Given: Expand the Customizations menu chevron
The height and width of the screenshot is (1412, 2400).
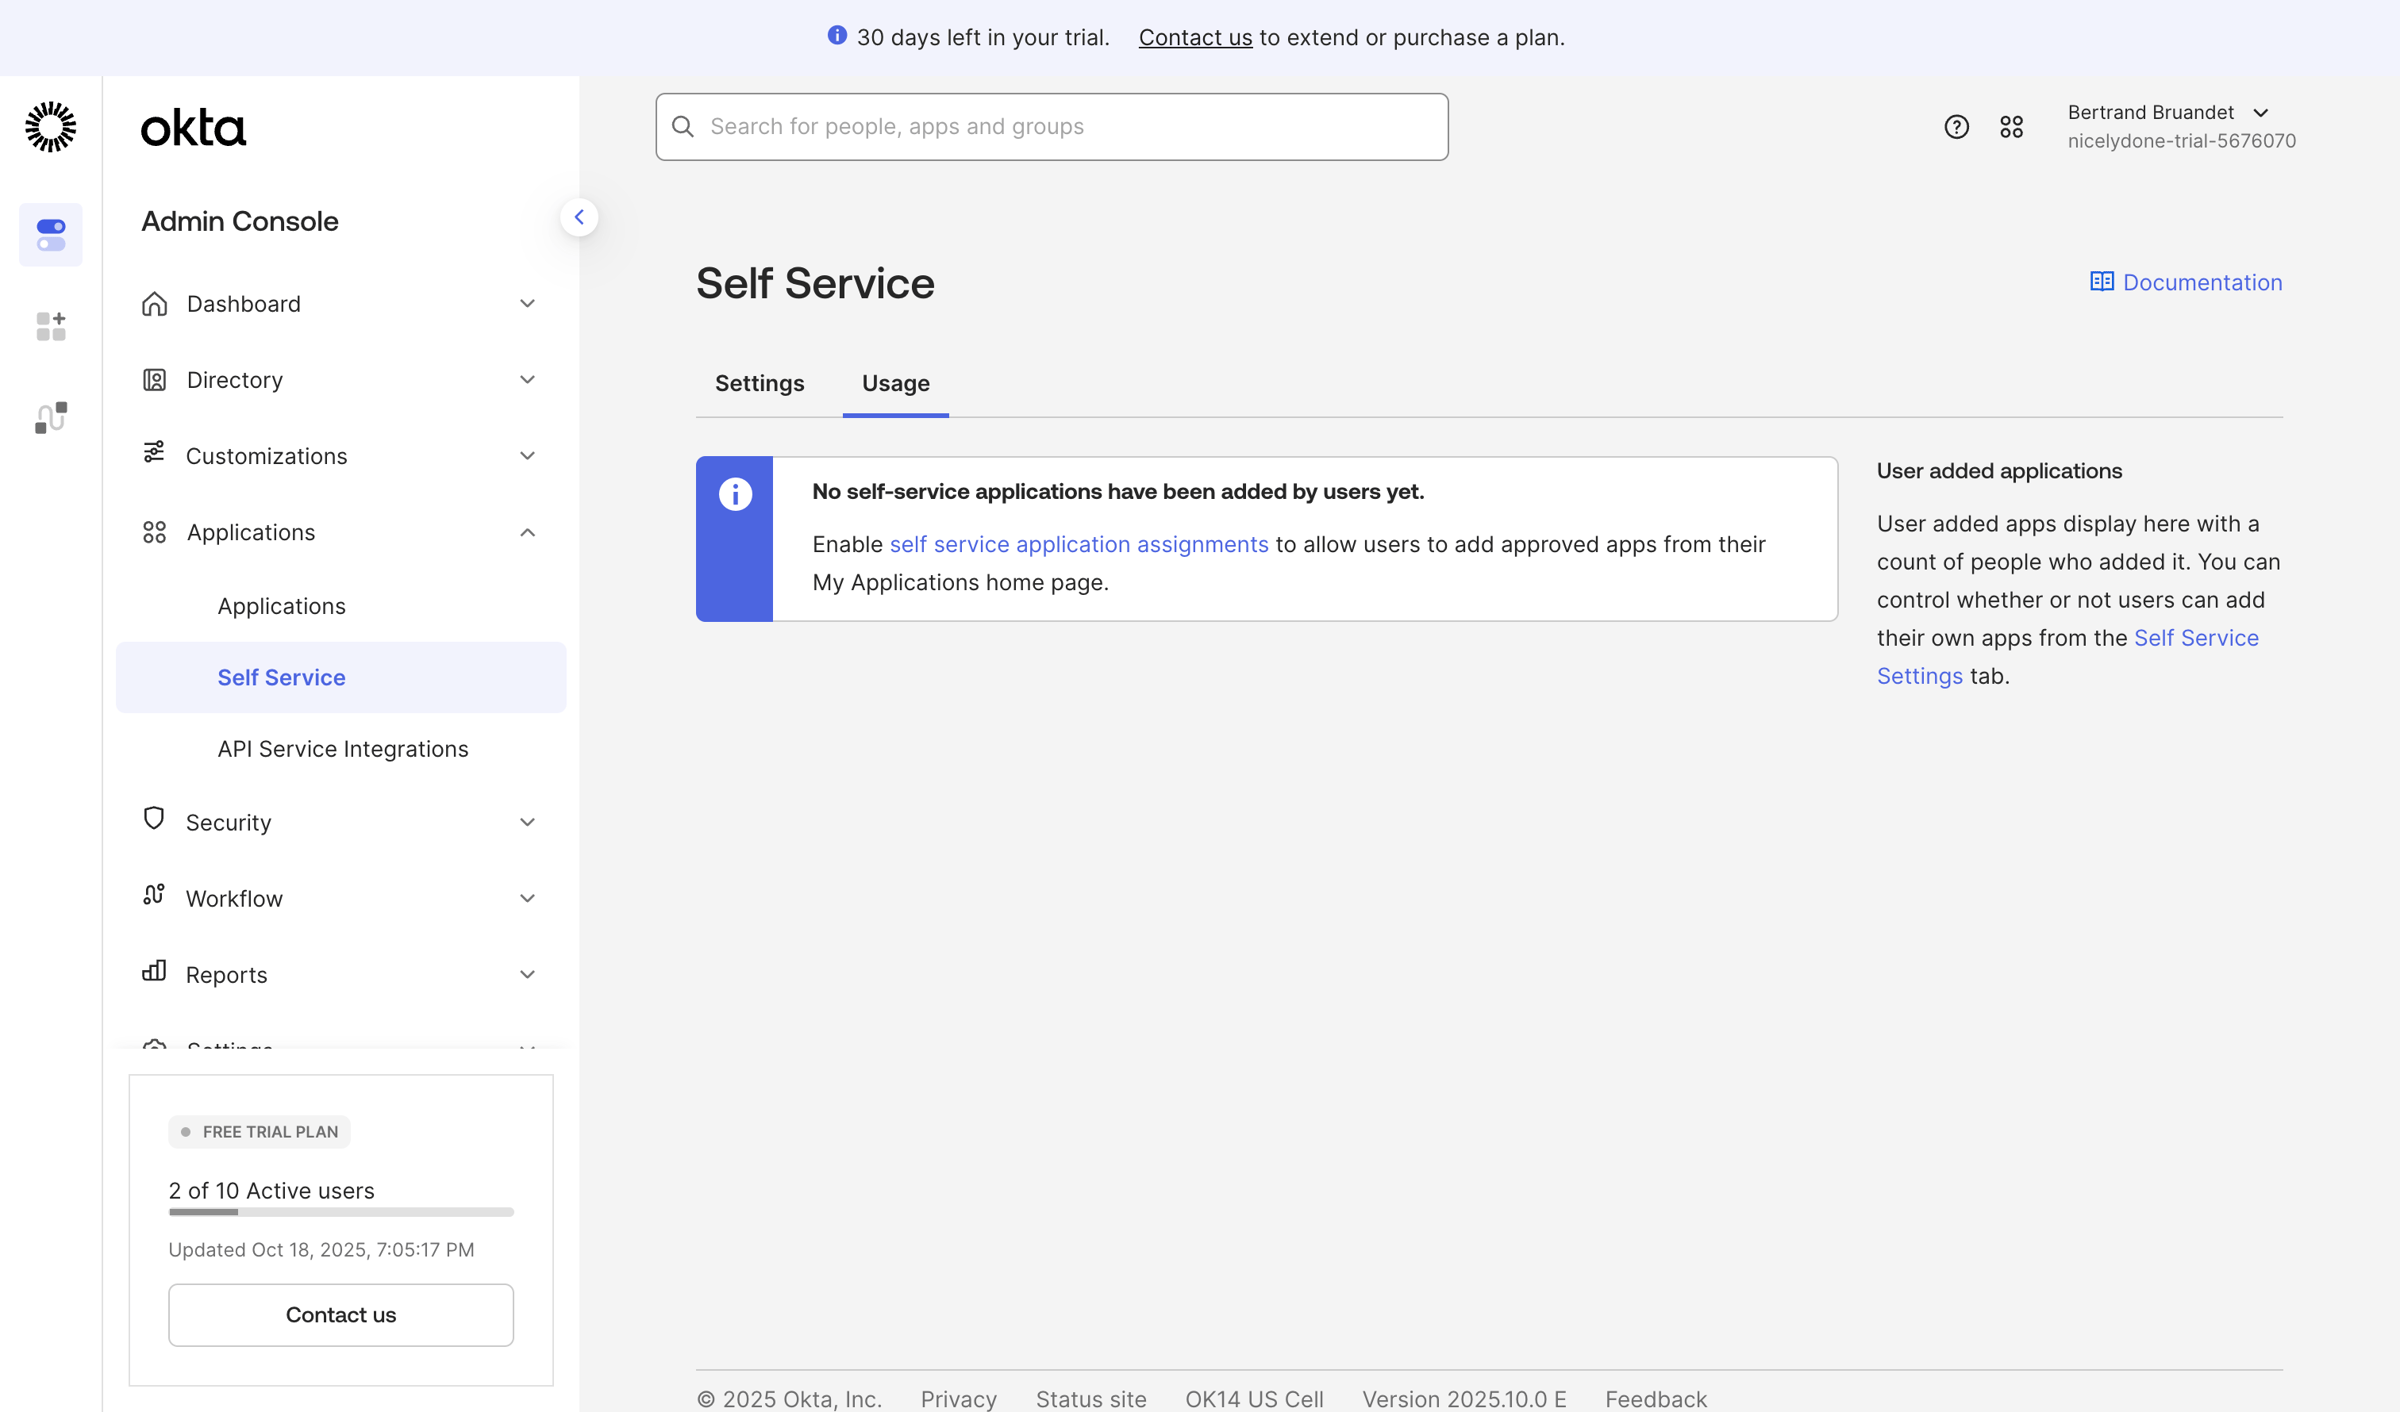Looking at the screenshot, I should [527, 456].
